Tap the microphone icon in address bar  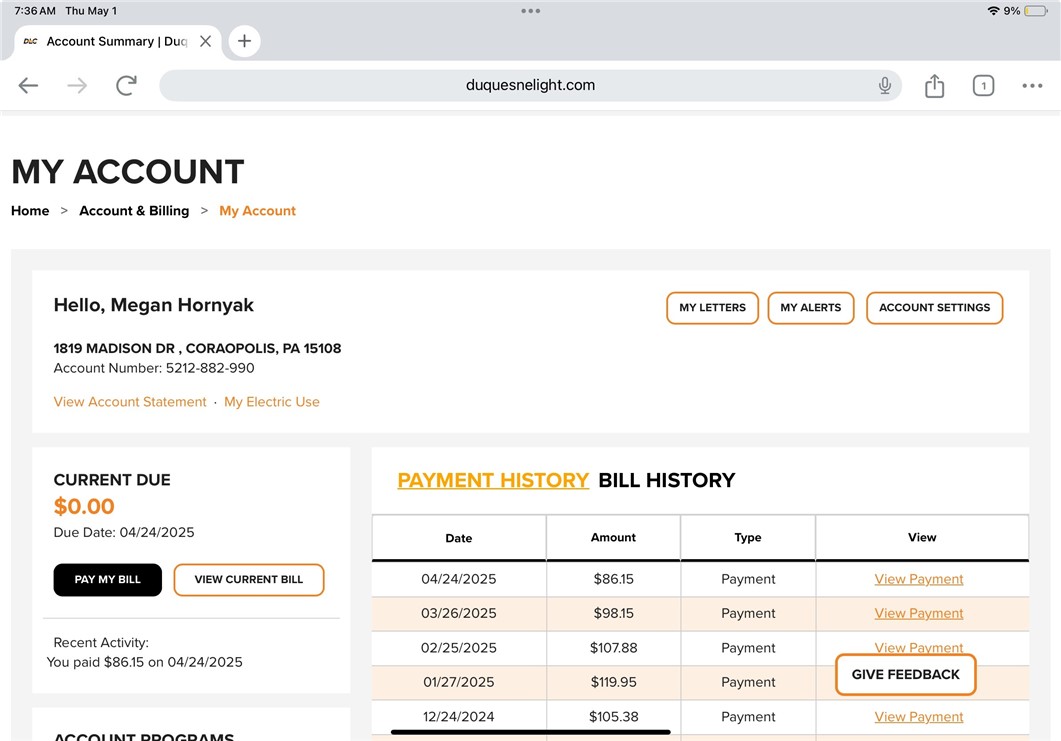[884, 86]
